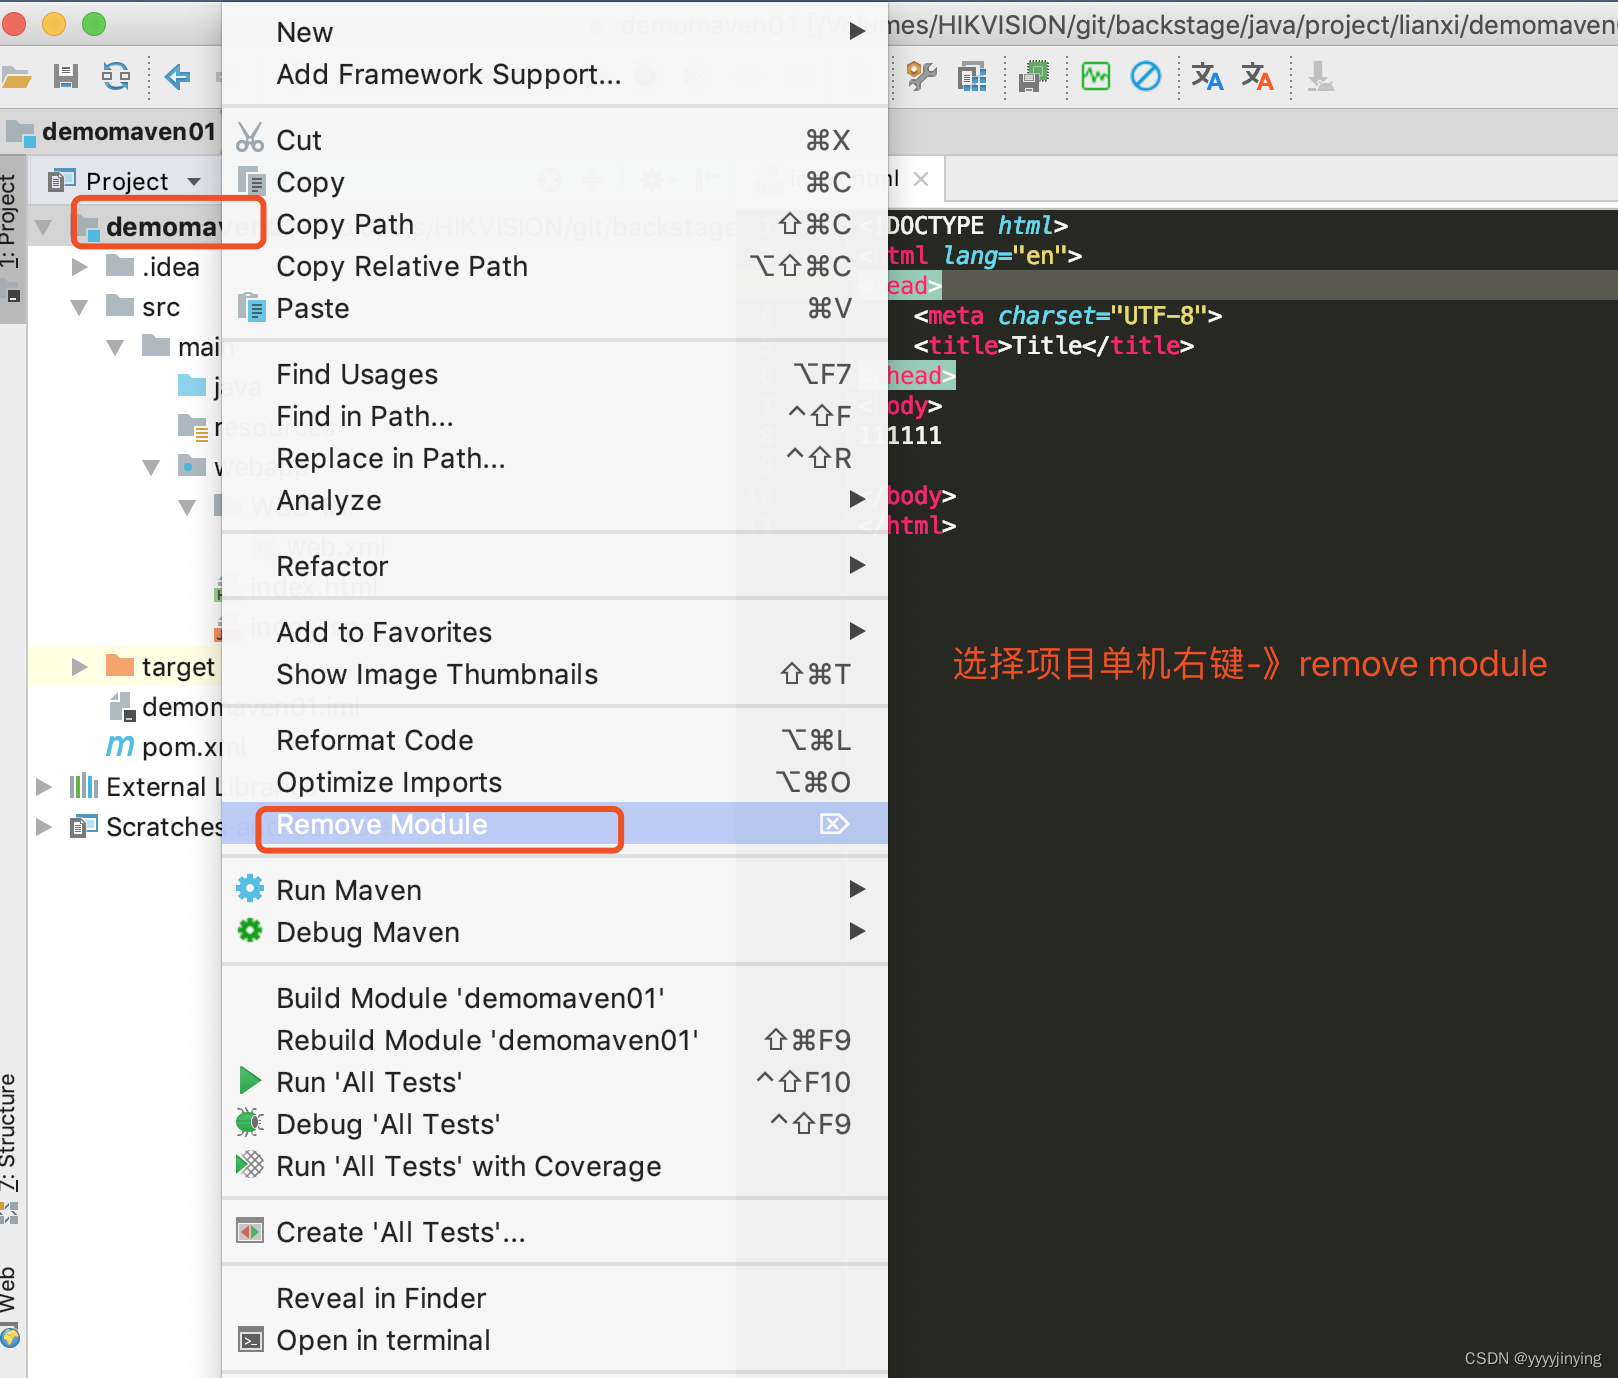Choose Run 'All Tests'
1618x1378 pixels.
(x=554, y=1082)
